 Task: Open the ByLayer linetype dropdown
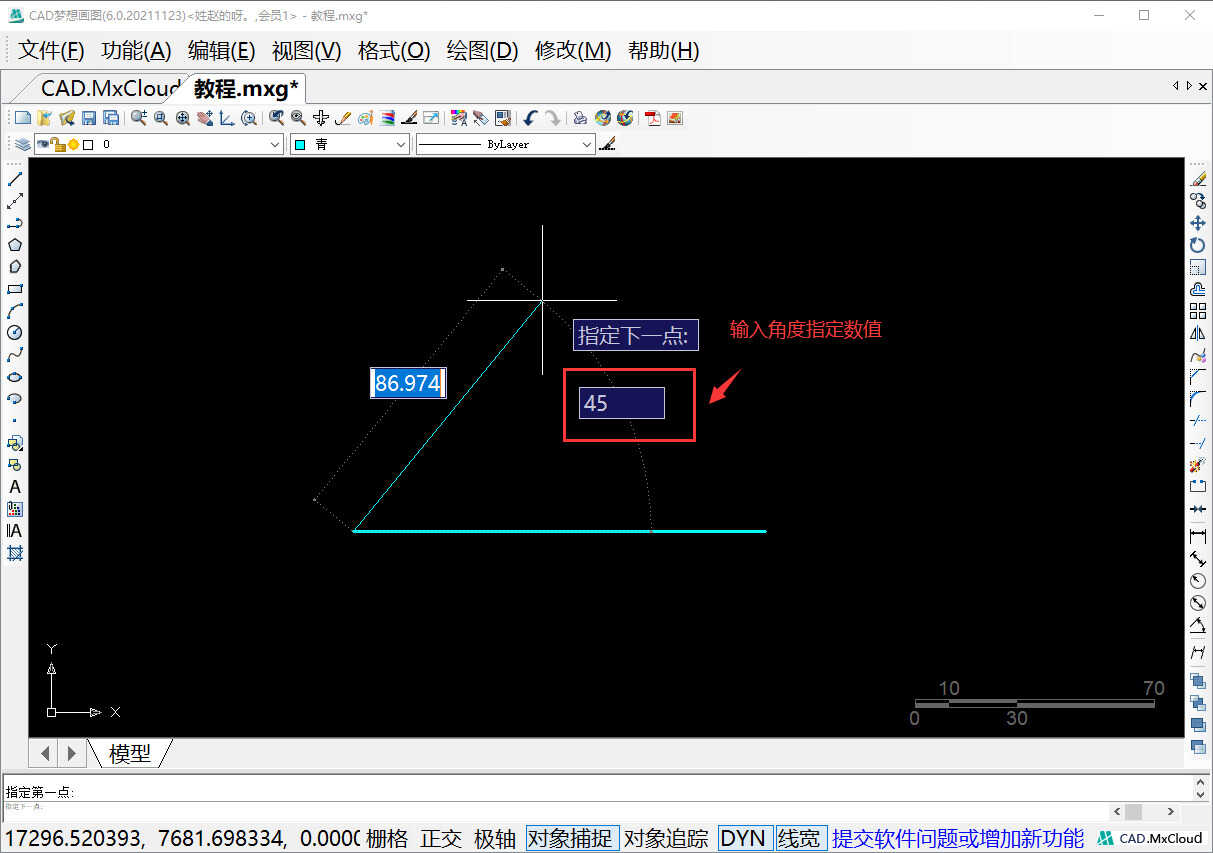(505, 145)
